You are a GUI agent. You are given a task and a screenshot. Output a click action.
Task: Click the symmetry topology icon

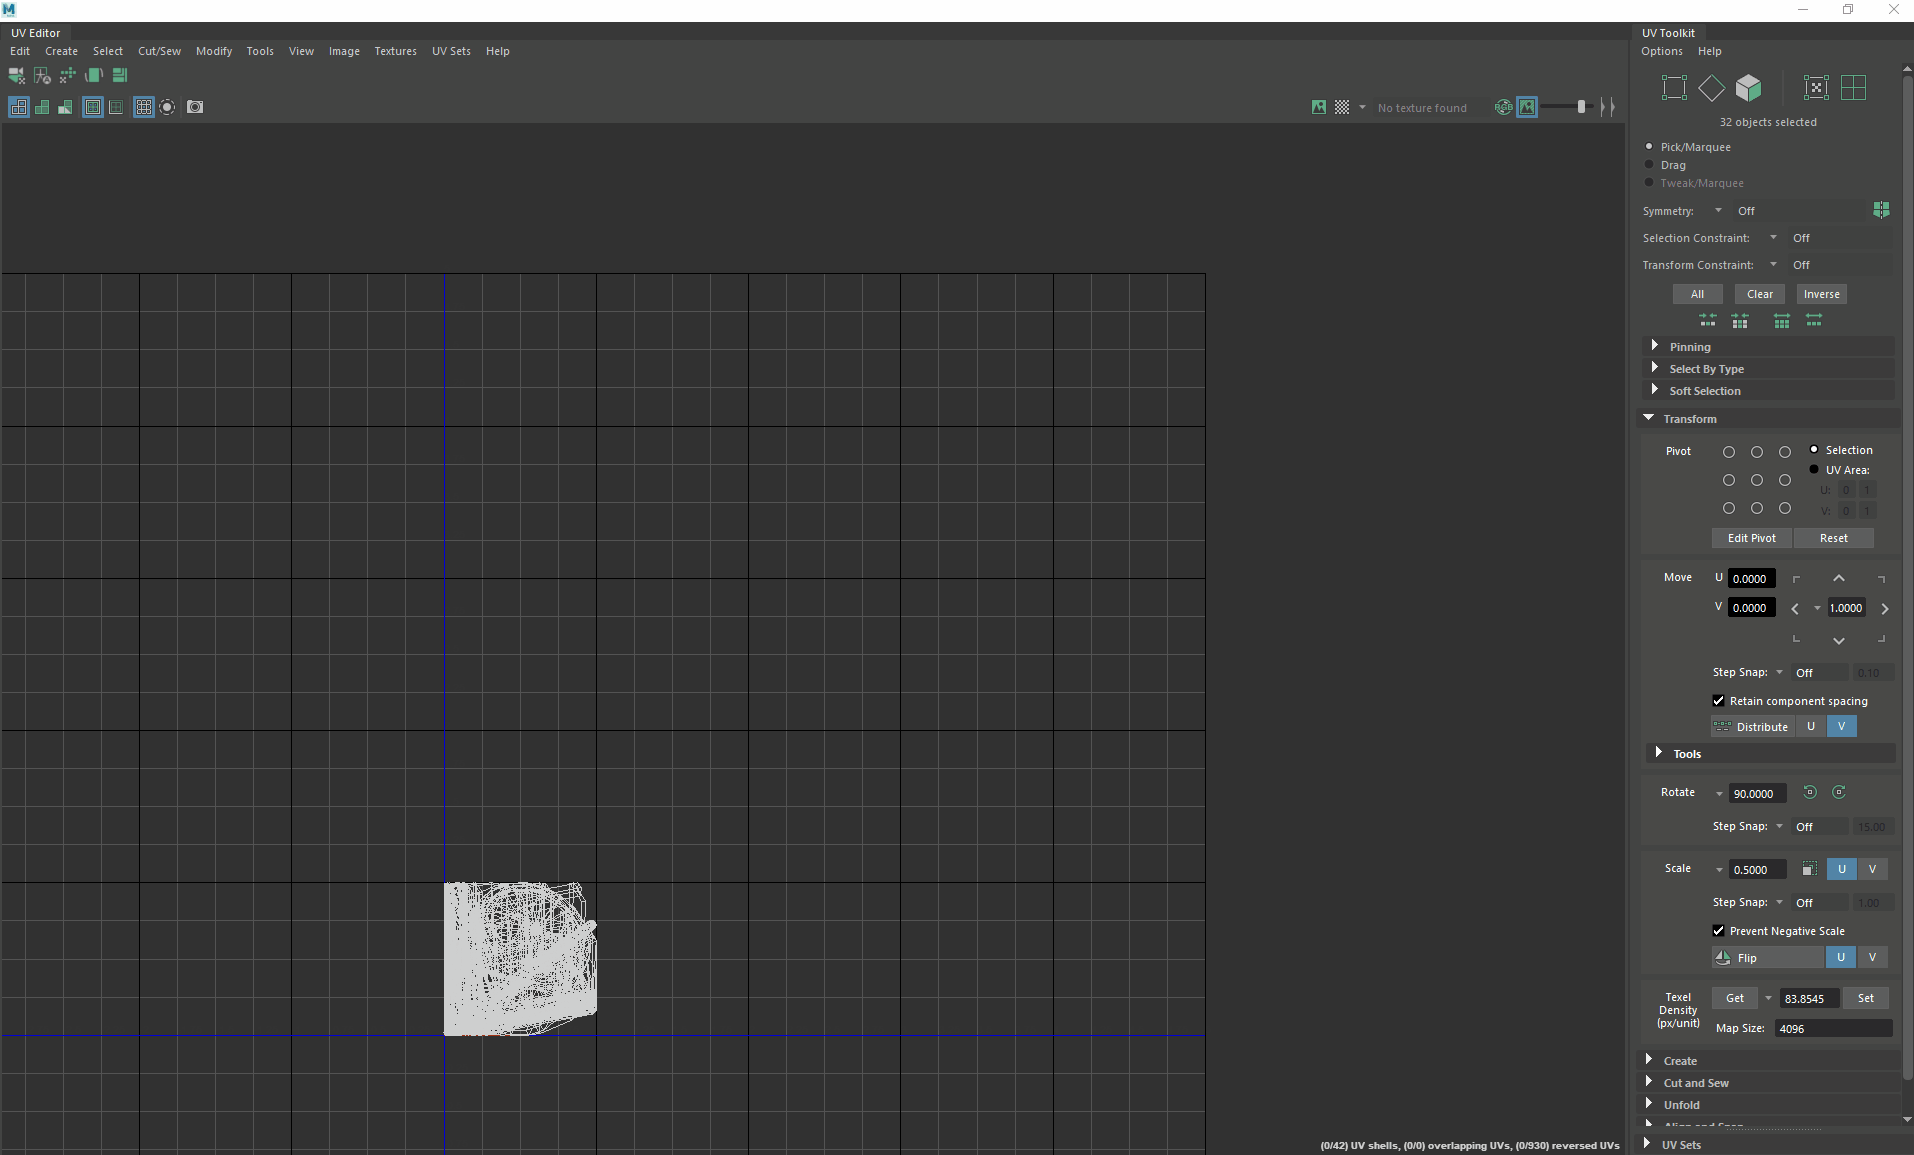click(x=1881, y=210)
